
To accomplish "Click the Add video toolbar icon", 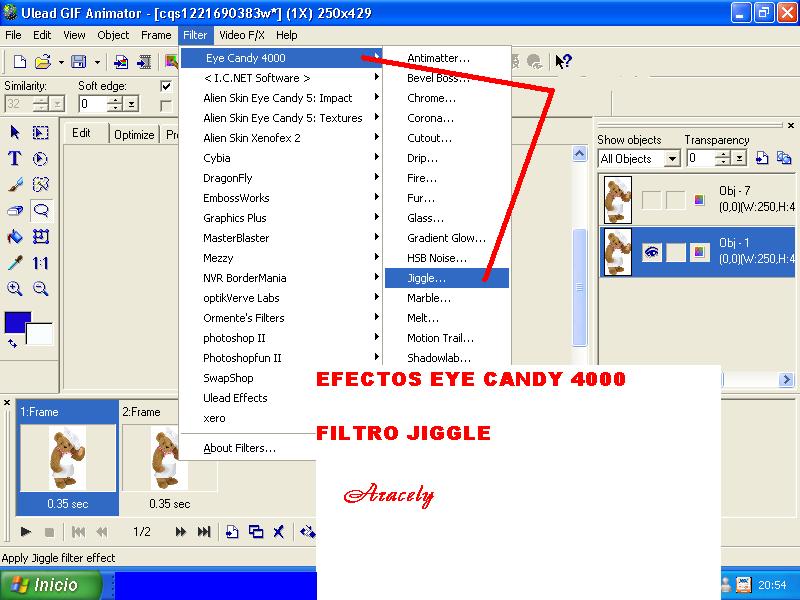I will [x=144, y=62].
